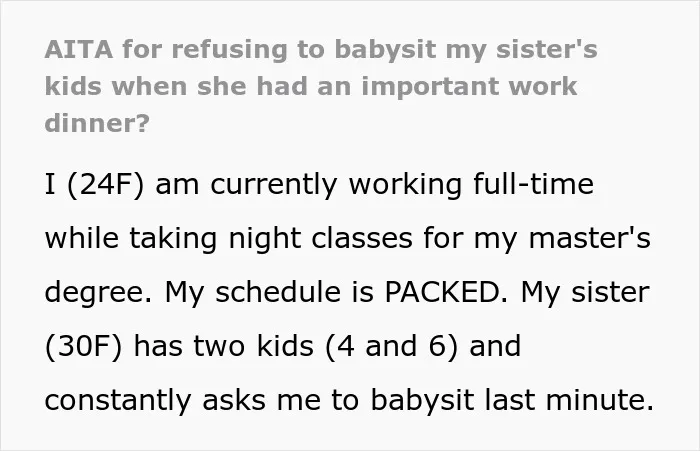Click the word 'PACKED' in the body
The image size is (700, 451).
tap(442, 292)
